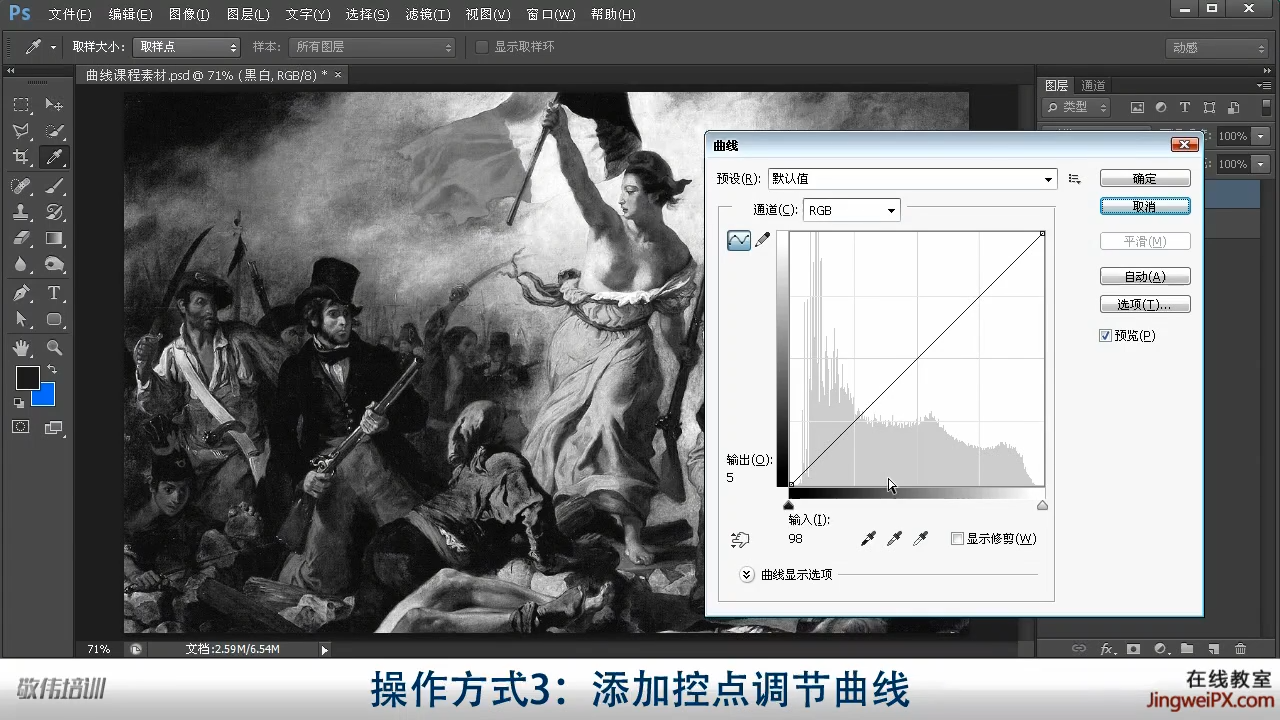Select the Hand tool

(21, 348)
